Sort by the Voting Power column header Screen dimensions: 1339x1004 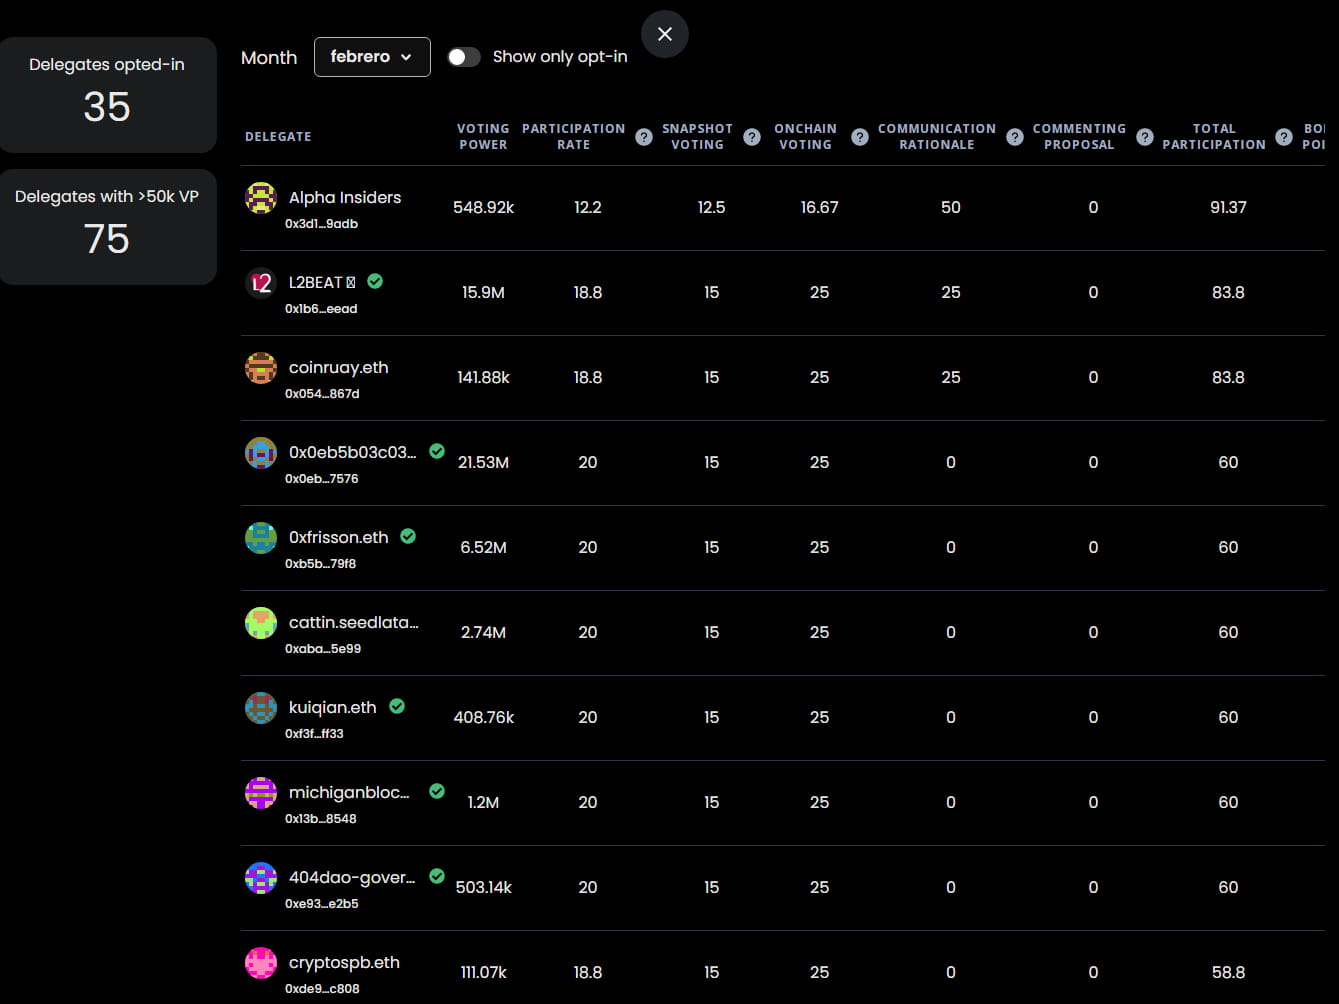tap(483, 137)
